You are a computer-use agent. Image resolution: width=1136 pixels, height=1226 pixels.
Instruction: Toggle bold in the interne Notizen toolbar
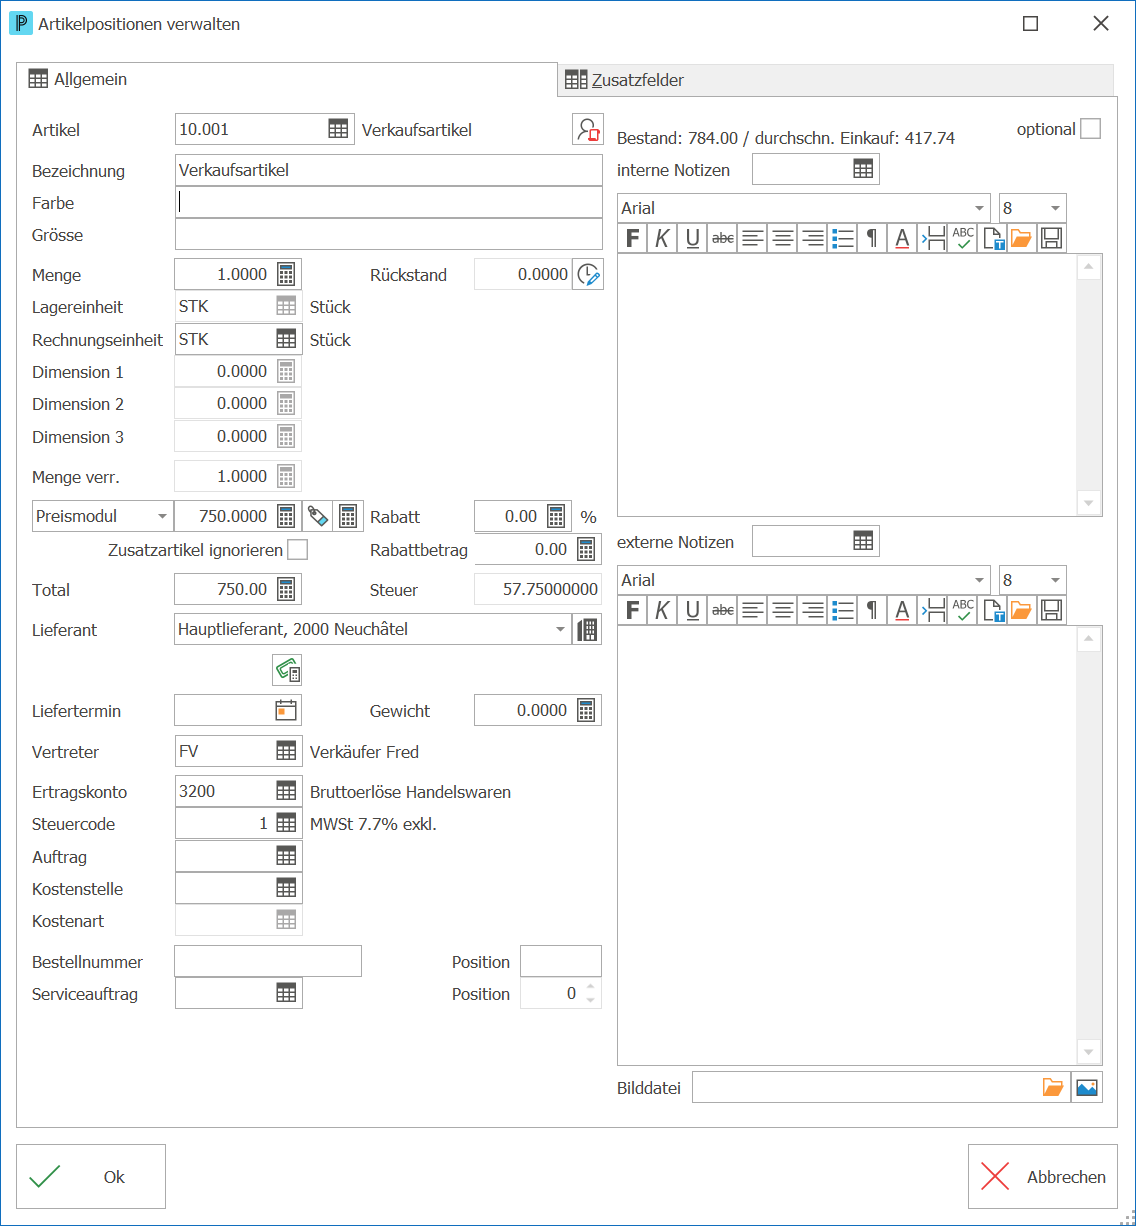[632, 238]
